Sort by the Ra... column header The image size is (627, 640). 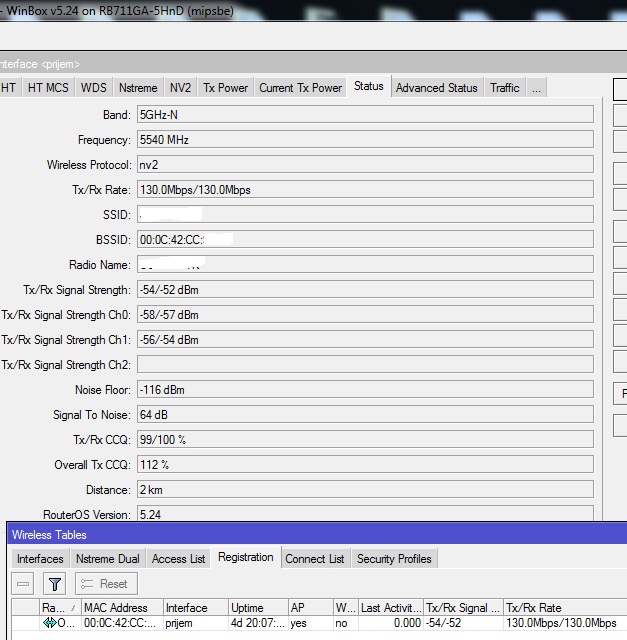[x=60, y=607]
